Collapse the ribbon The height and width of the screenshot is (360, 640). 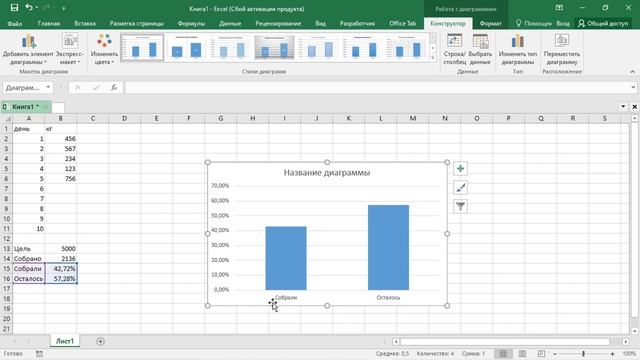[632, 71]
